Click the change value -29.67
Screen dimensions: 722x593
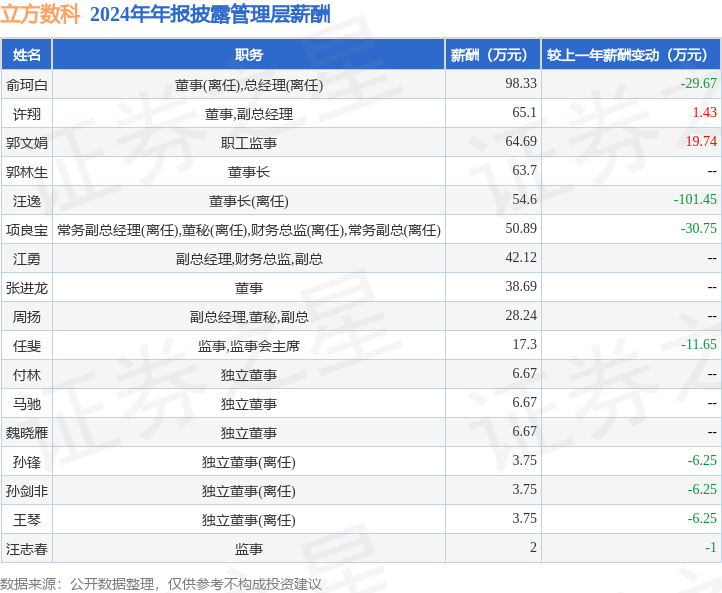click(x=699, y=83)
